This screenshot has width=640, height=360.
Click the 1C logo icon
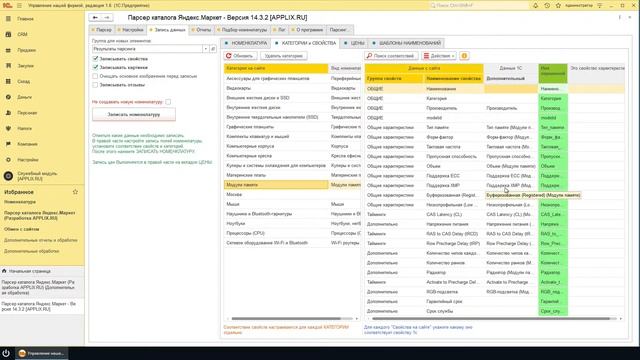point(7,5)
